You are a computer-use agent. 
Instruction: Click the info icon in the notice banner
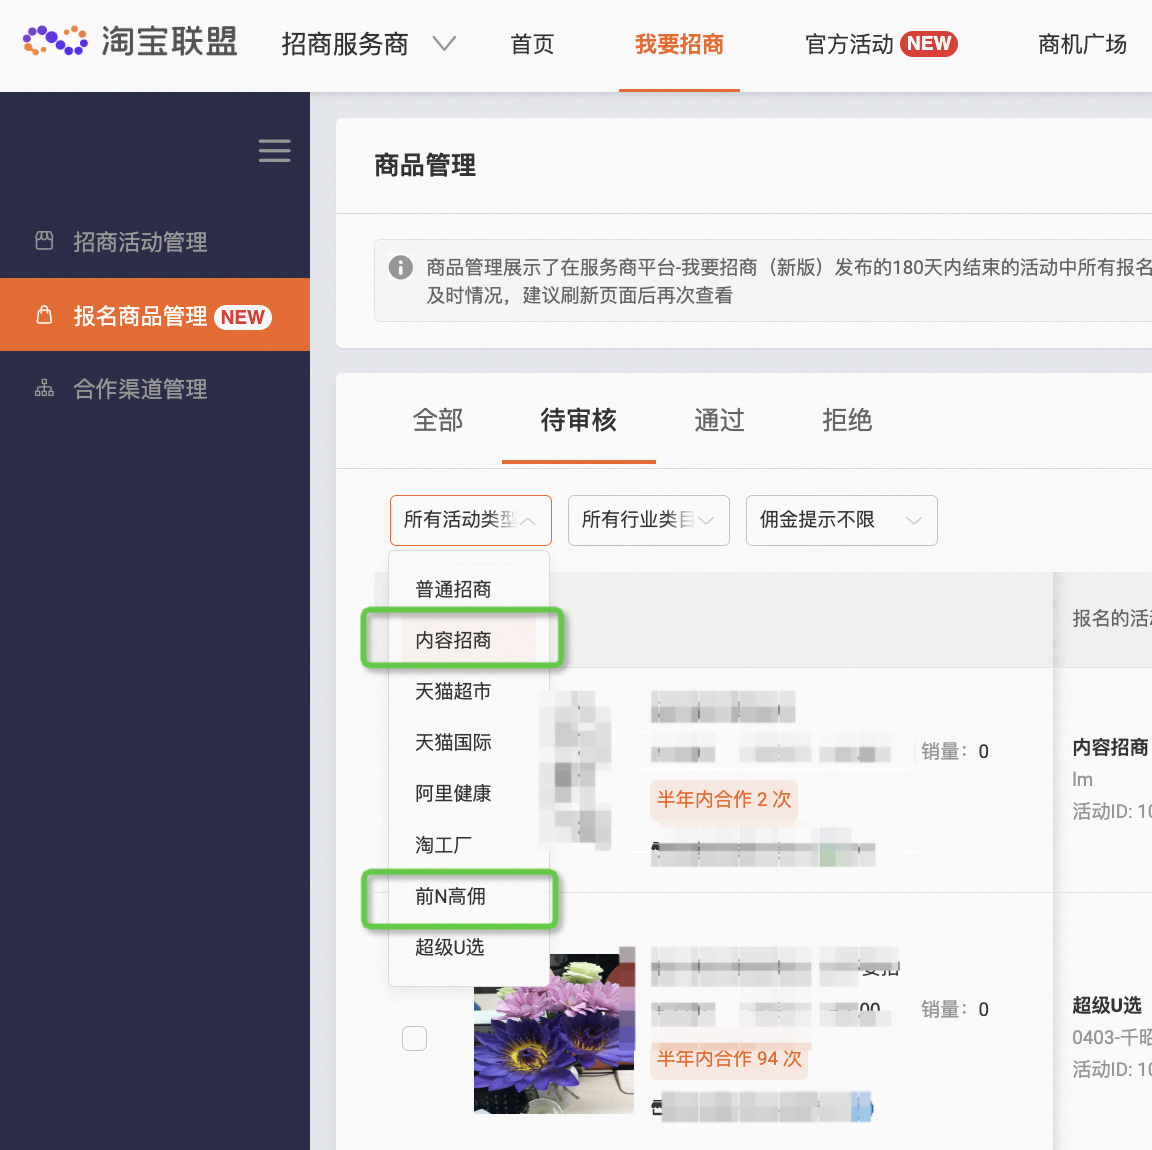click(x=400, y=267)
